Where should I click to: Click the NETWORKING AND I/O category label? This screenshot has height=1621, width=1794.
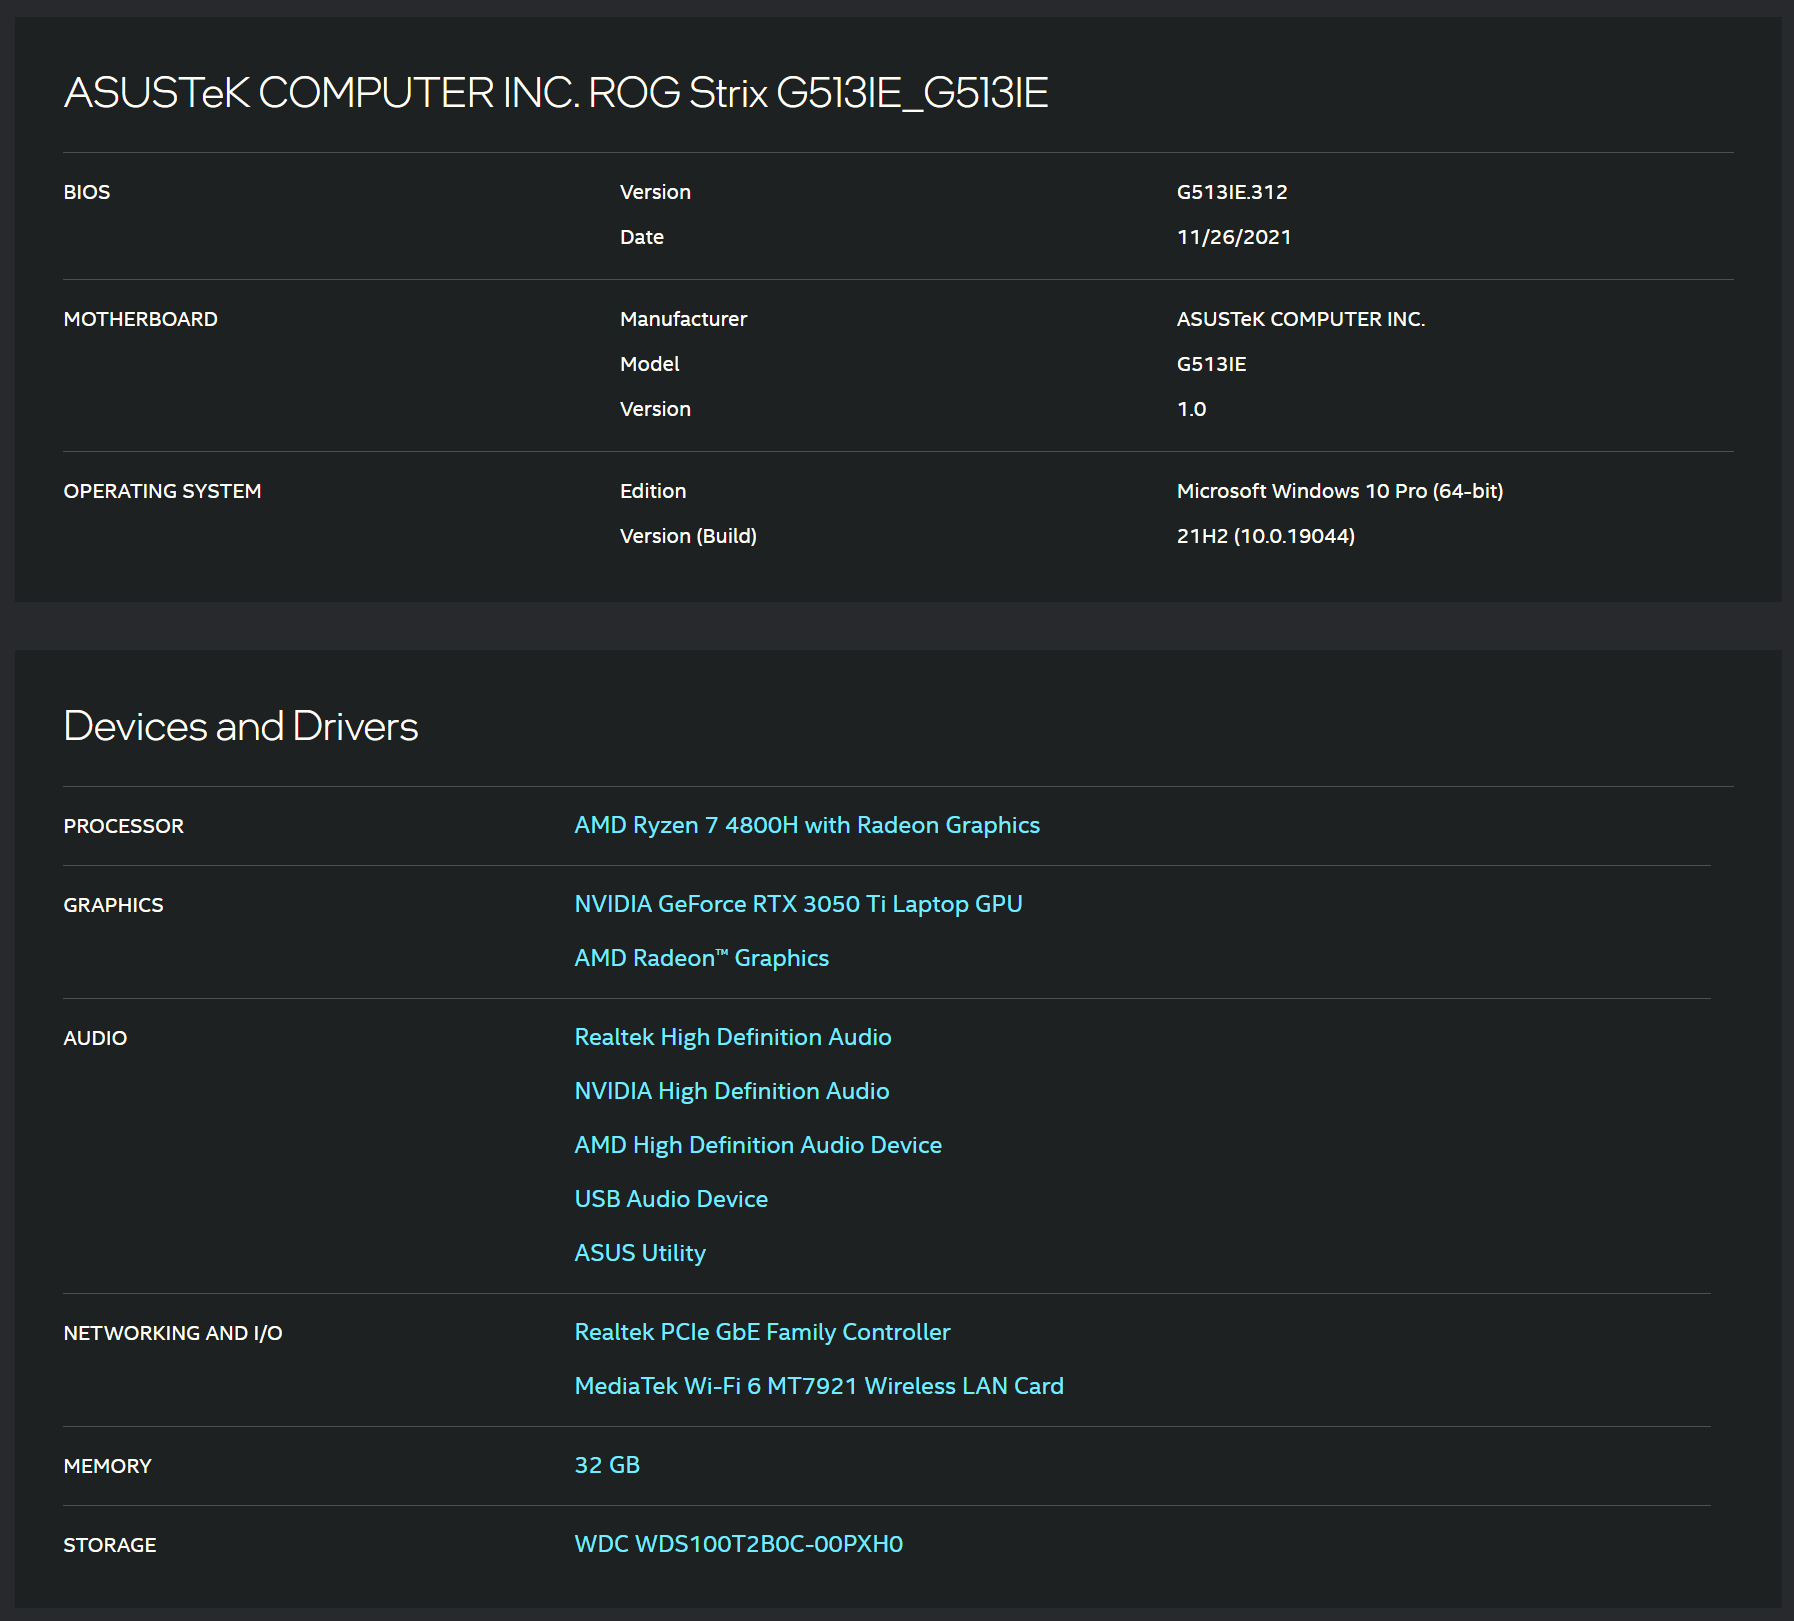(x=172, y=1333)
